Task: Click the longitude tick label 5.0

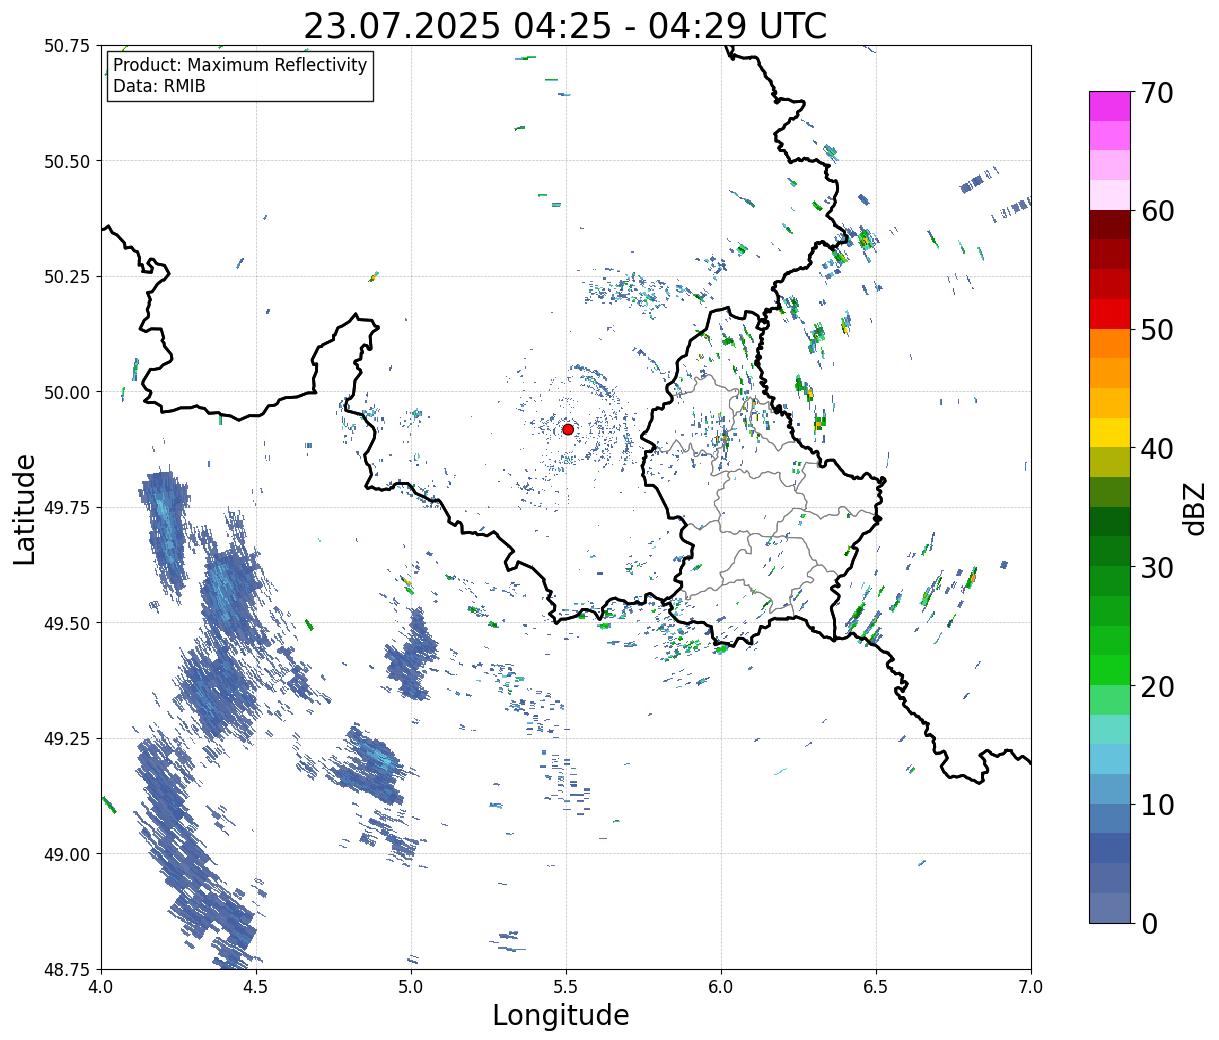Action: click(x=411, y=987)
